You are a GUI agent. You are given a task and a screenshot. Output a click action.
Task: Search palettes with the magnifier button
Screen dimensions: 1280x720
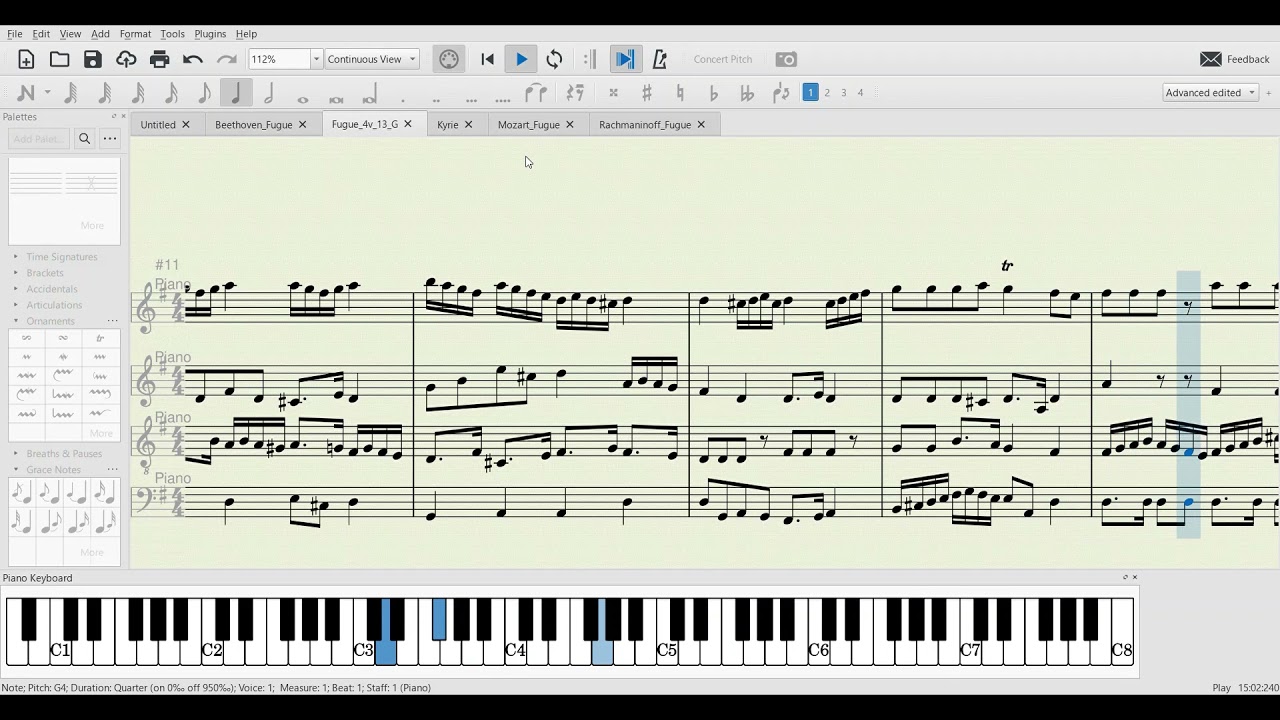85,139
